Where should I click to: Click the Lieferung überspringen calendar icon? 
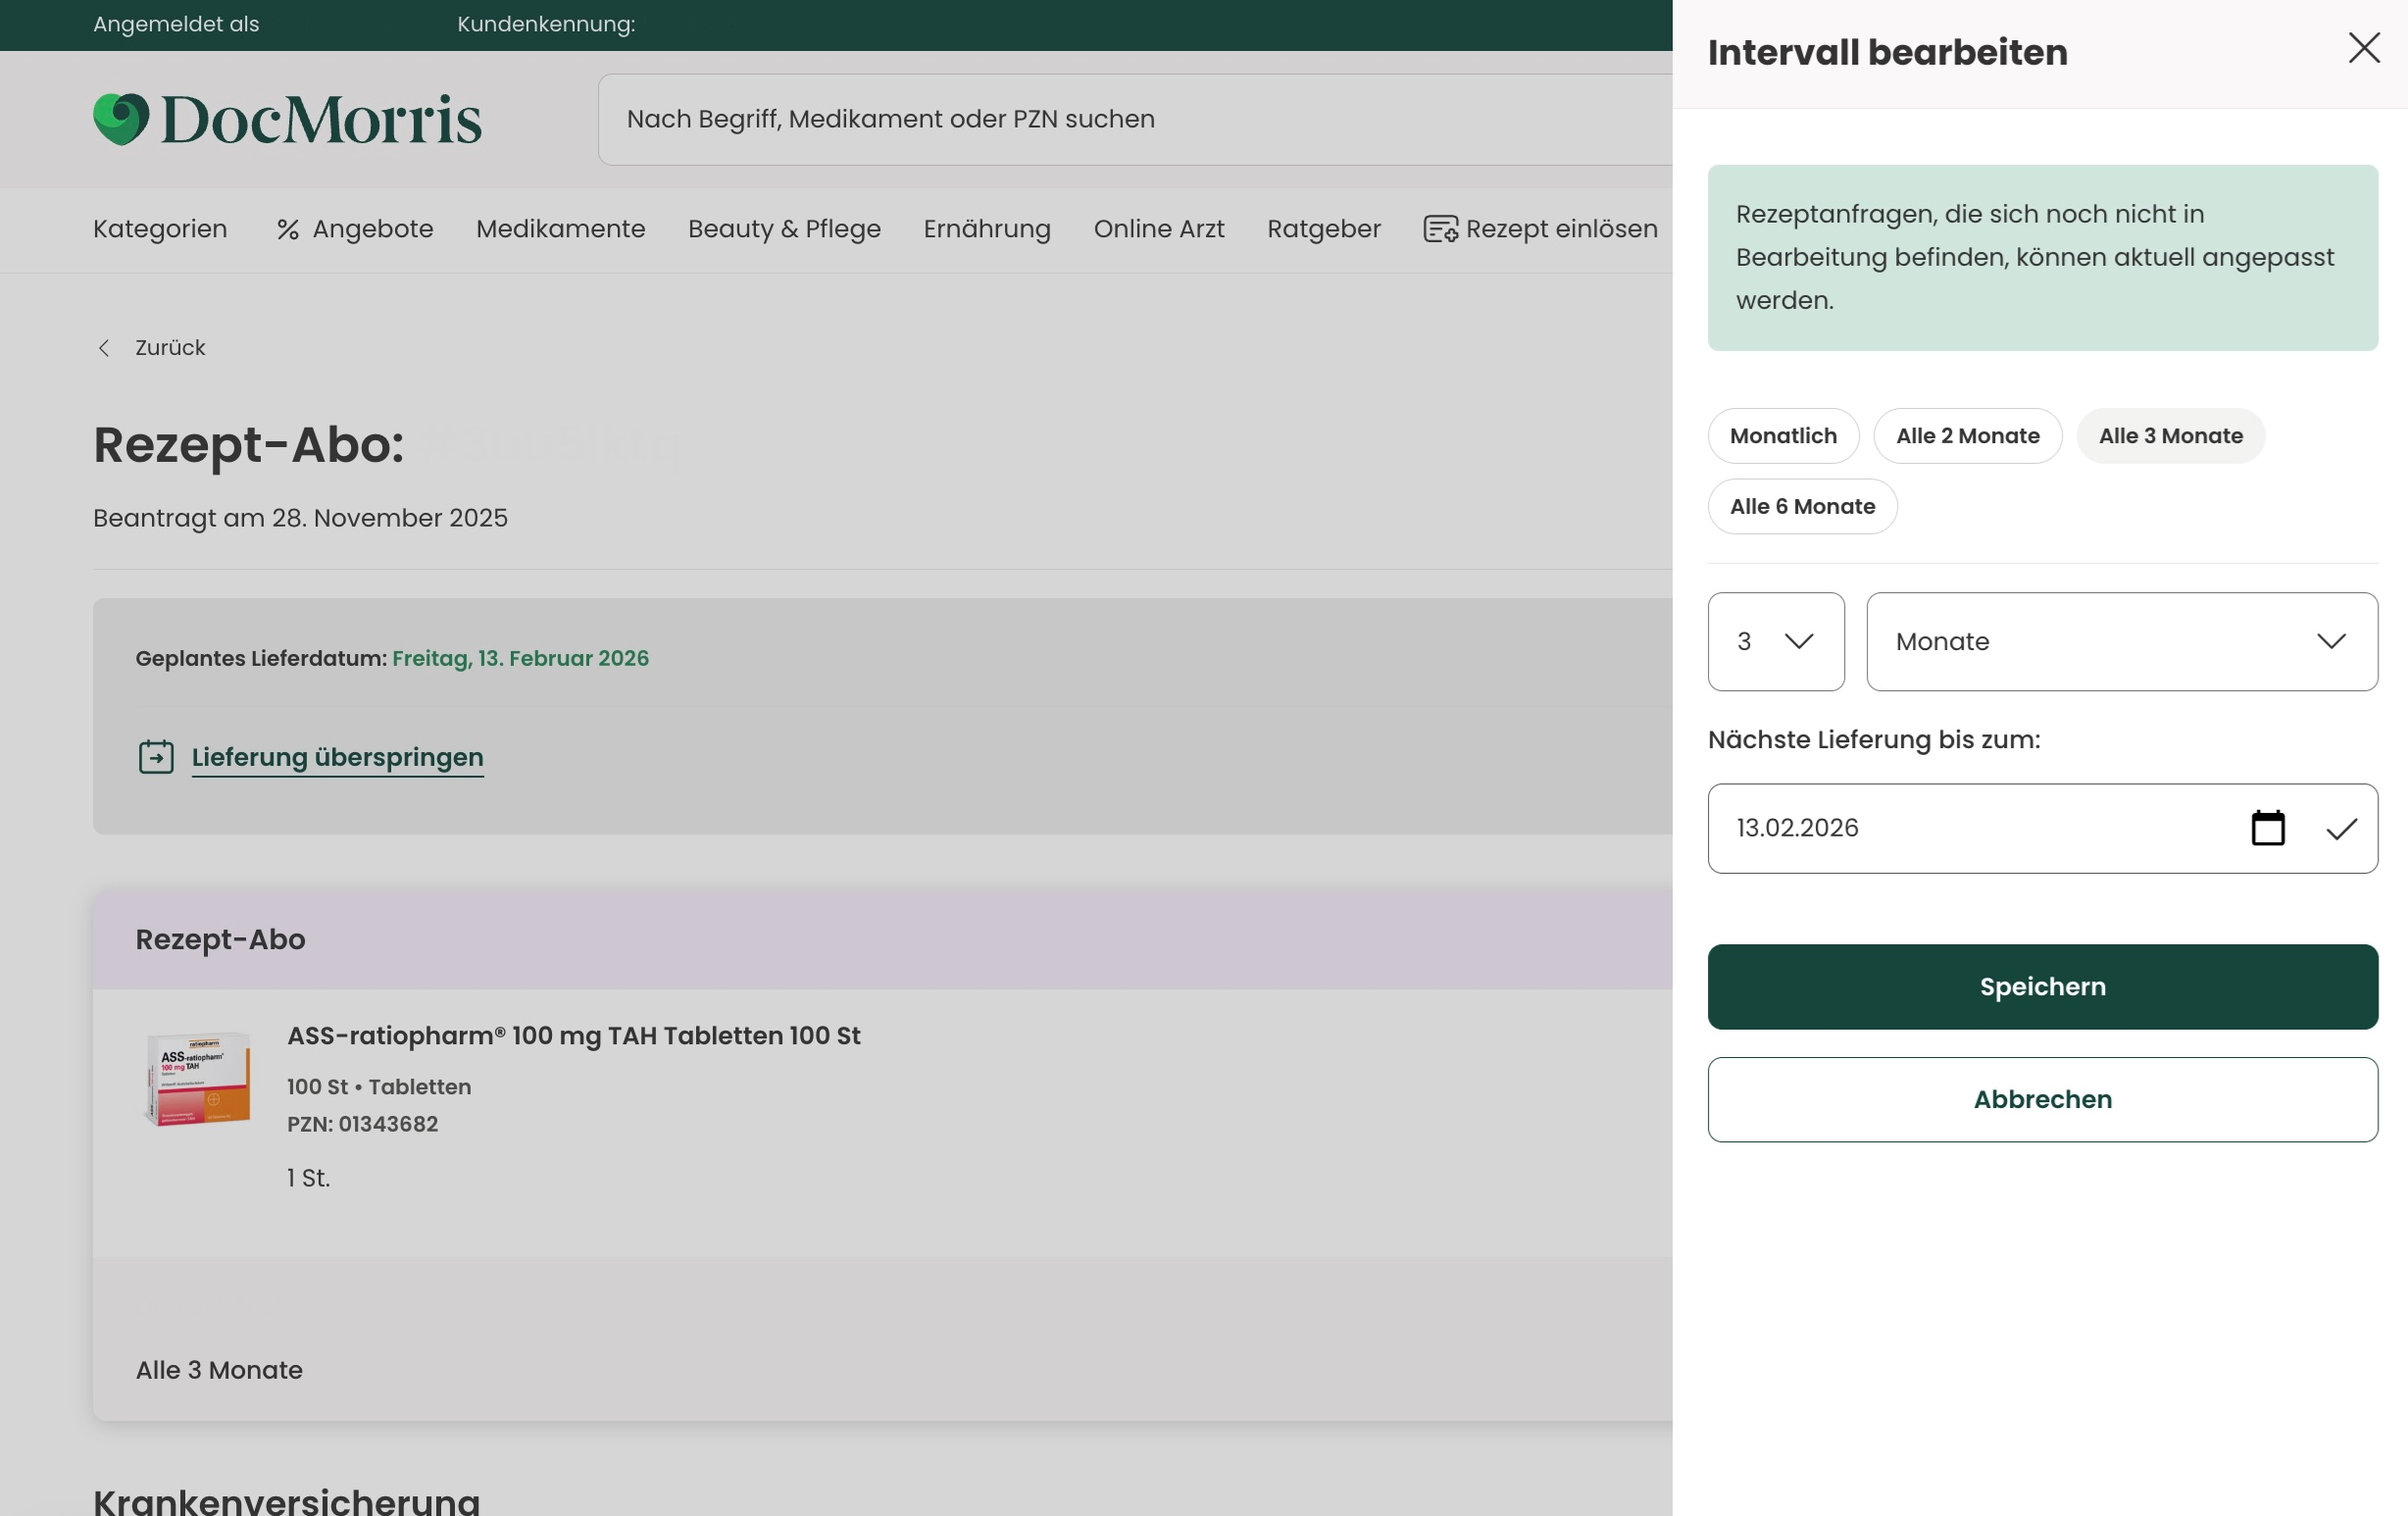156,757
